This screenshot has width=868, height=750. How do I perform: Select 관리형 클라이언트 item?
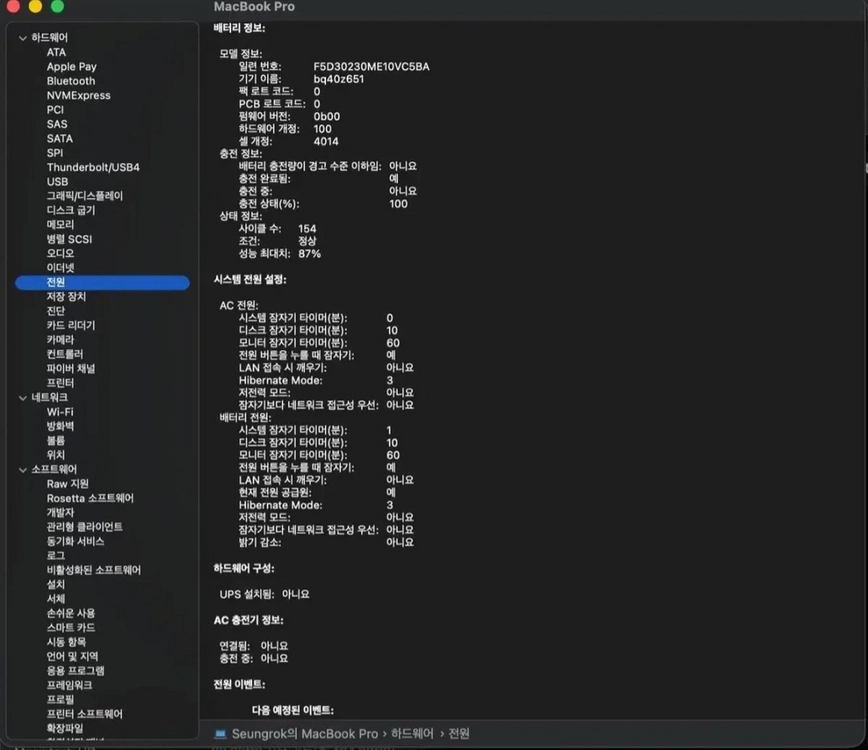pyautogui.click(x=85, y=527)
